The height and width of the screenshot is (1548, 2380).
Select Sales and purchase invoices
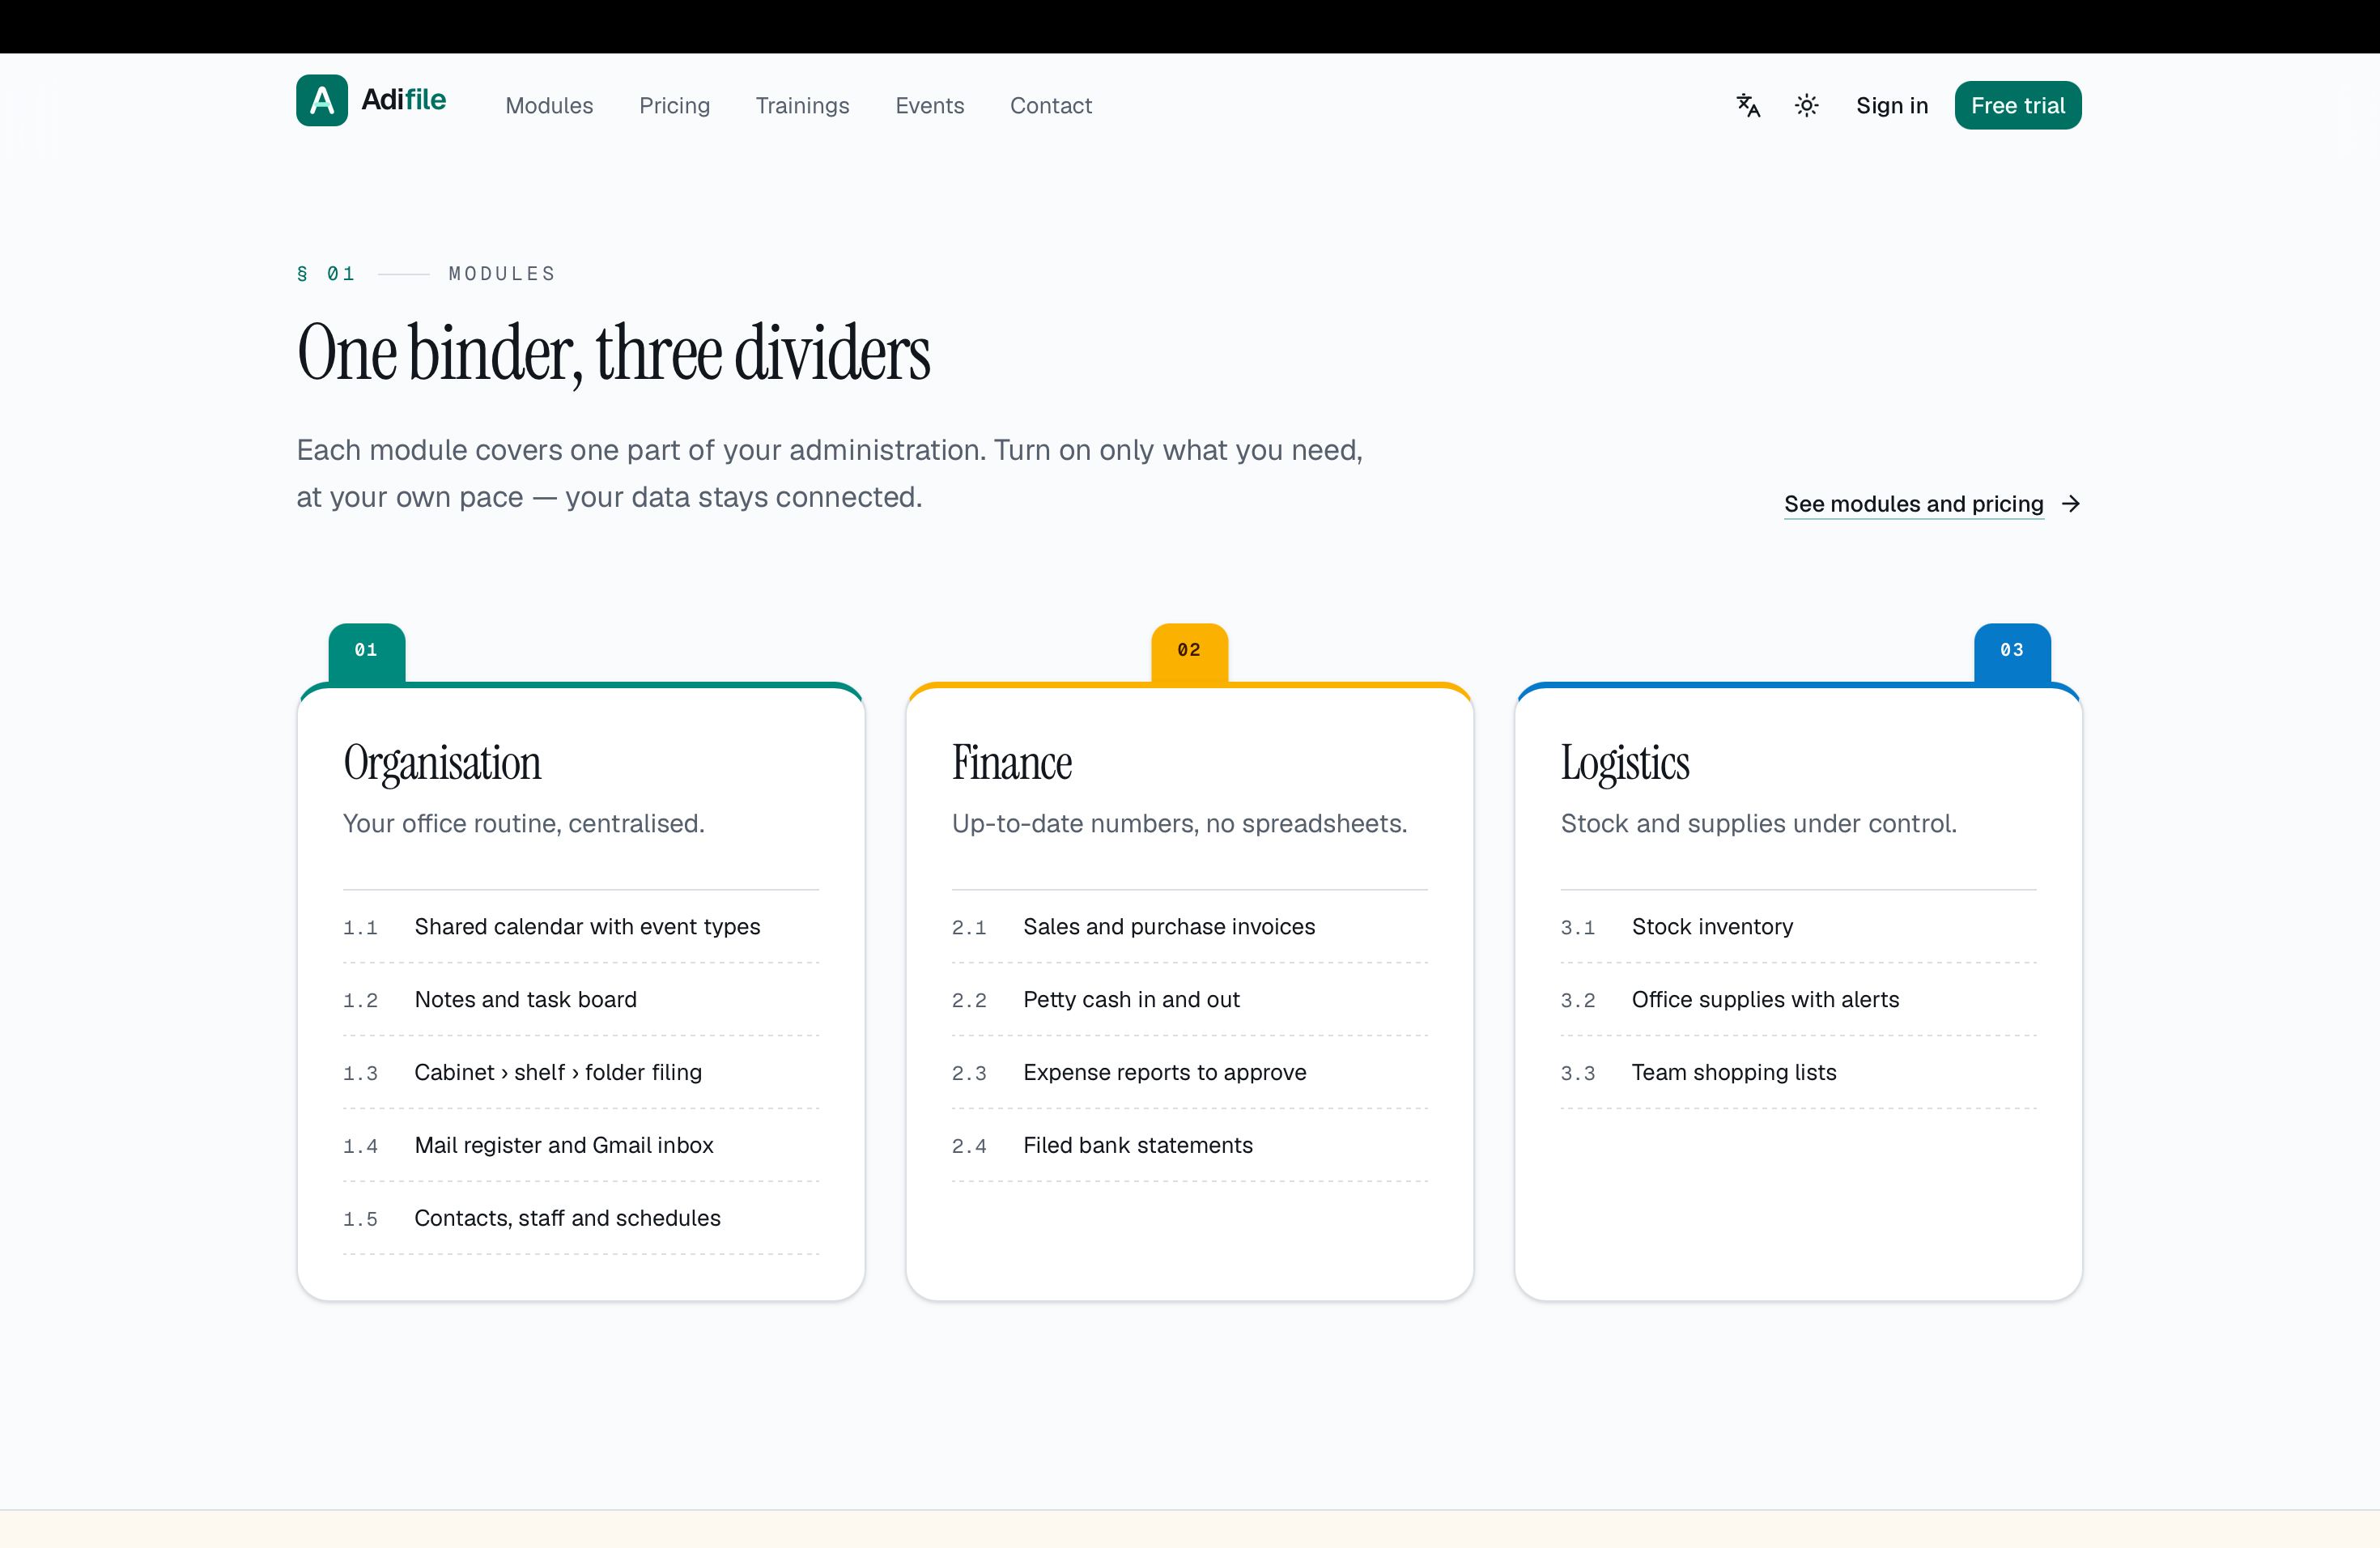click(1189, 927)
